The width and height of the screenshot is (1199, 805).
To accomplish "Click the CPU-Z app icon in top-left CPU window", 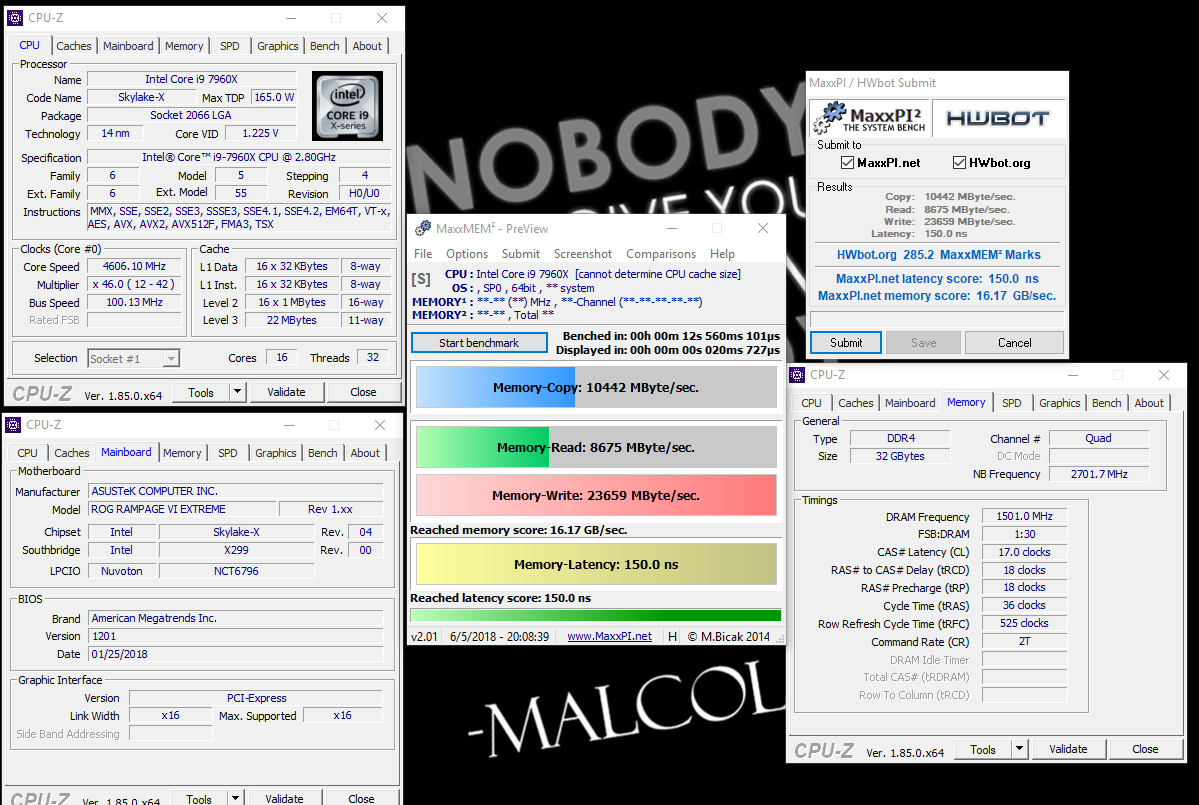I will [15, 18].
